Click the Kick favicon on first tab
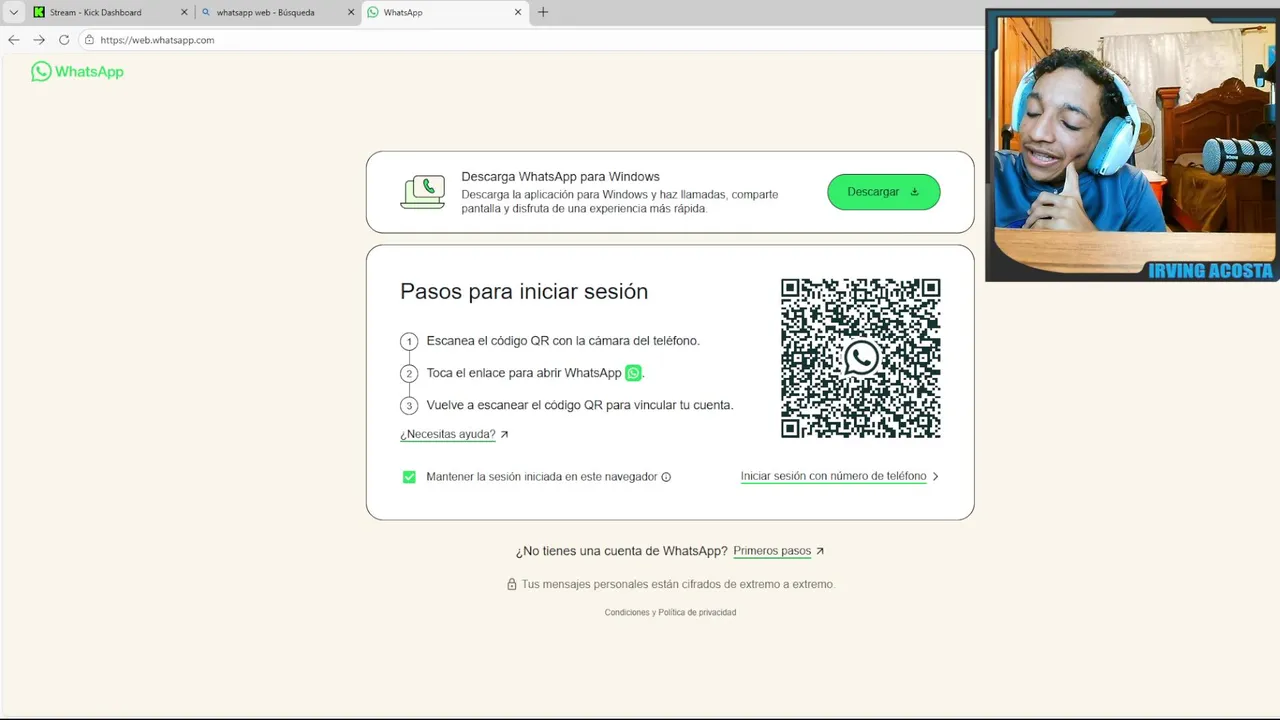 click(x=39, y=12)
